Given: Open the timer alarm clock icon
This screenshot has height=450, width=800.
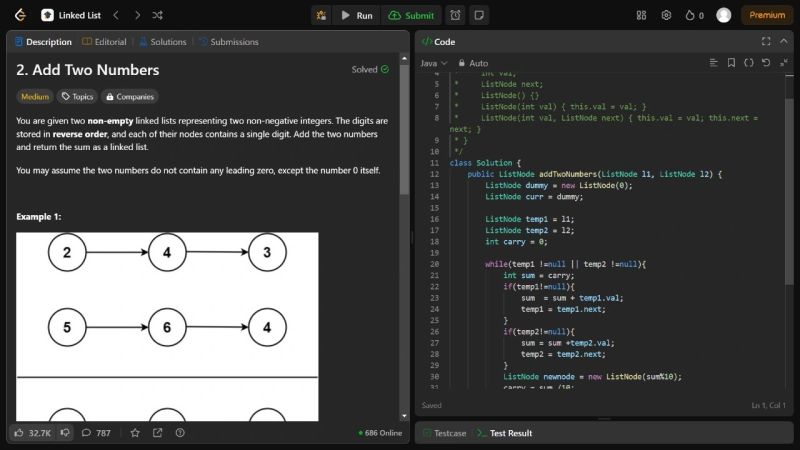Looking at the screenshot, I should click(x=455, y=15).
